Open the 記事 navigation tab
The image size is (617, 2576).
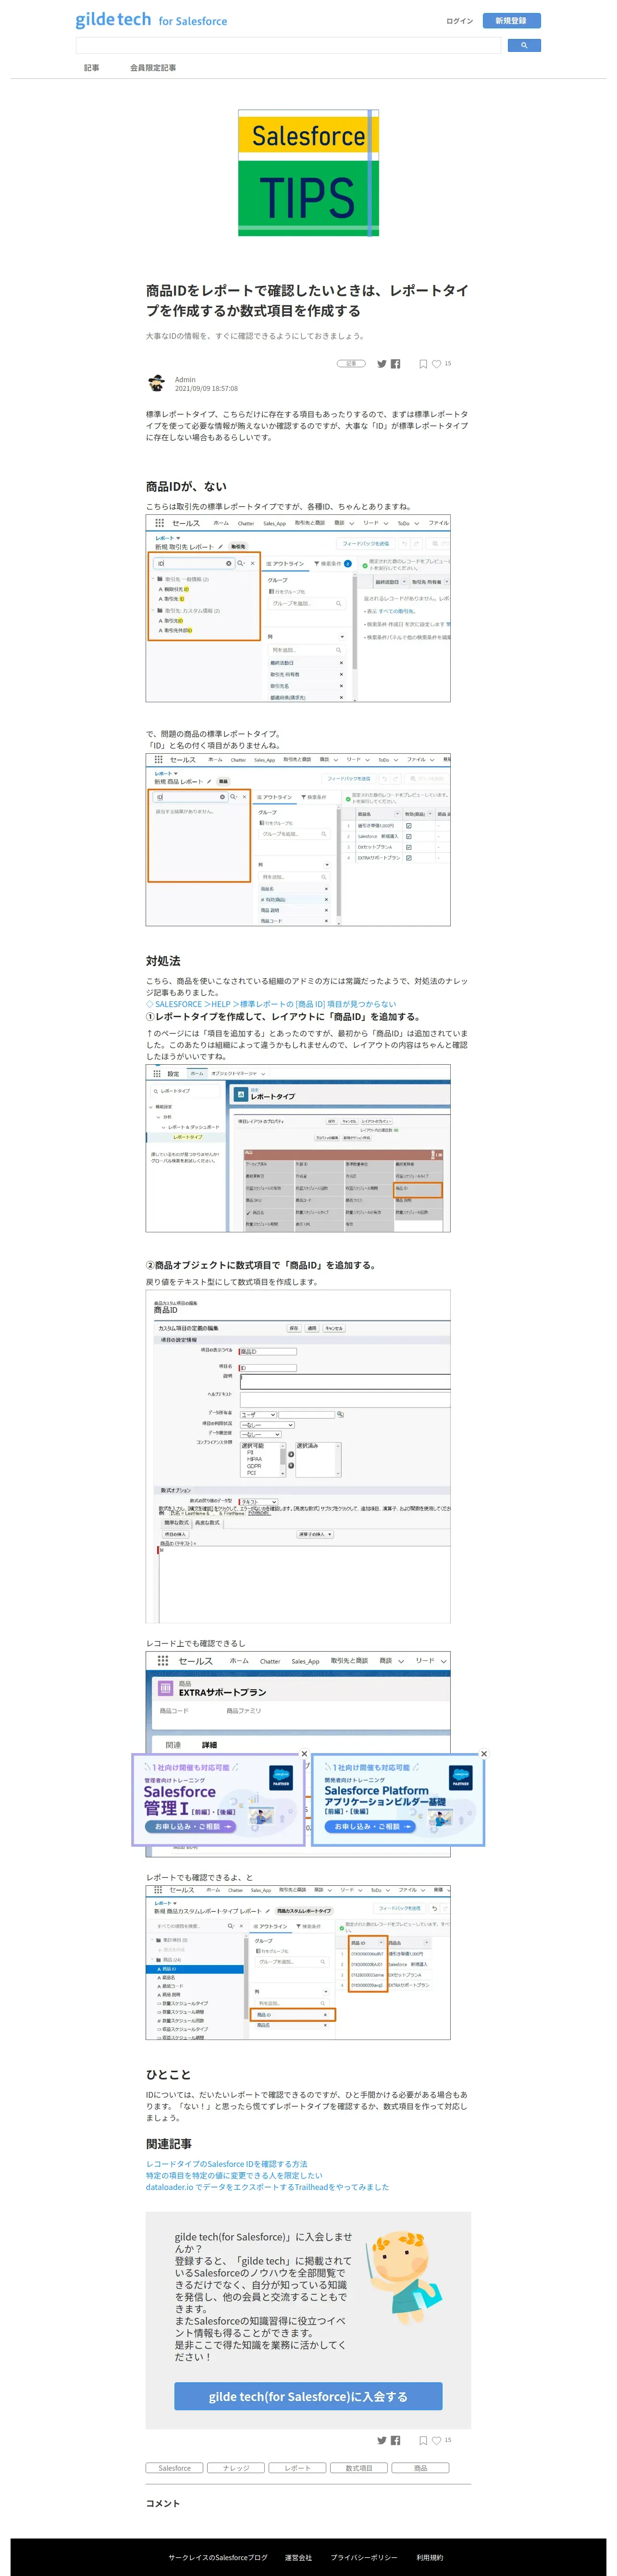coord(92,68)
